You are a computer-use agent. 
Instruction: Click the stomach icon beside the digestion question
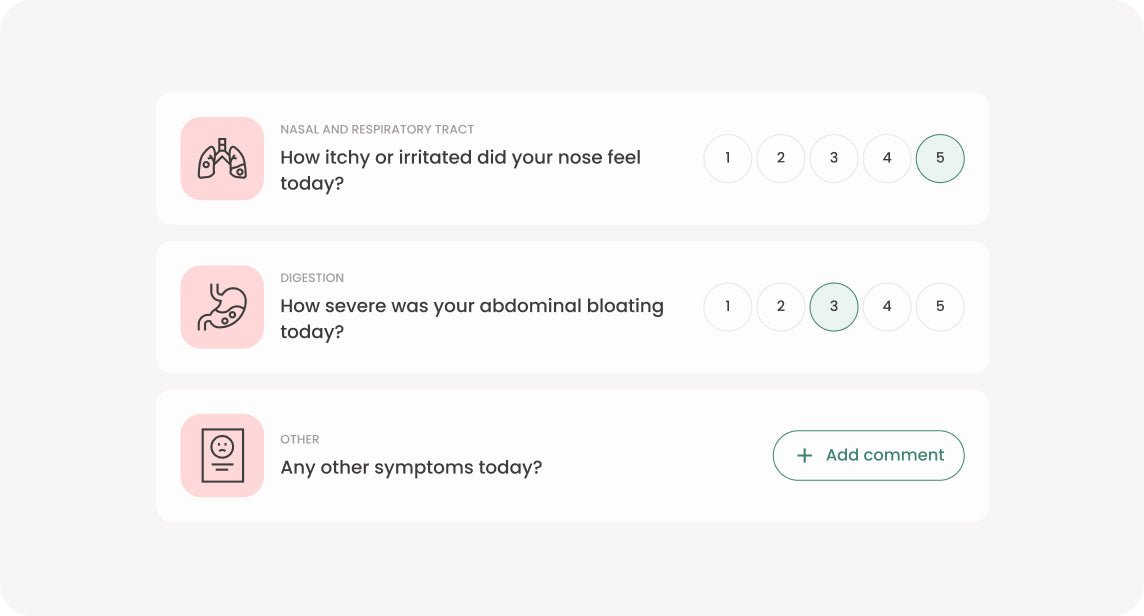[222, 307]
